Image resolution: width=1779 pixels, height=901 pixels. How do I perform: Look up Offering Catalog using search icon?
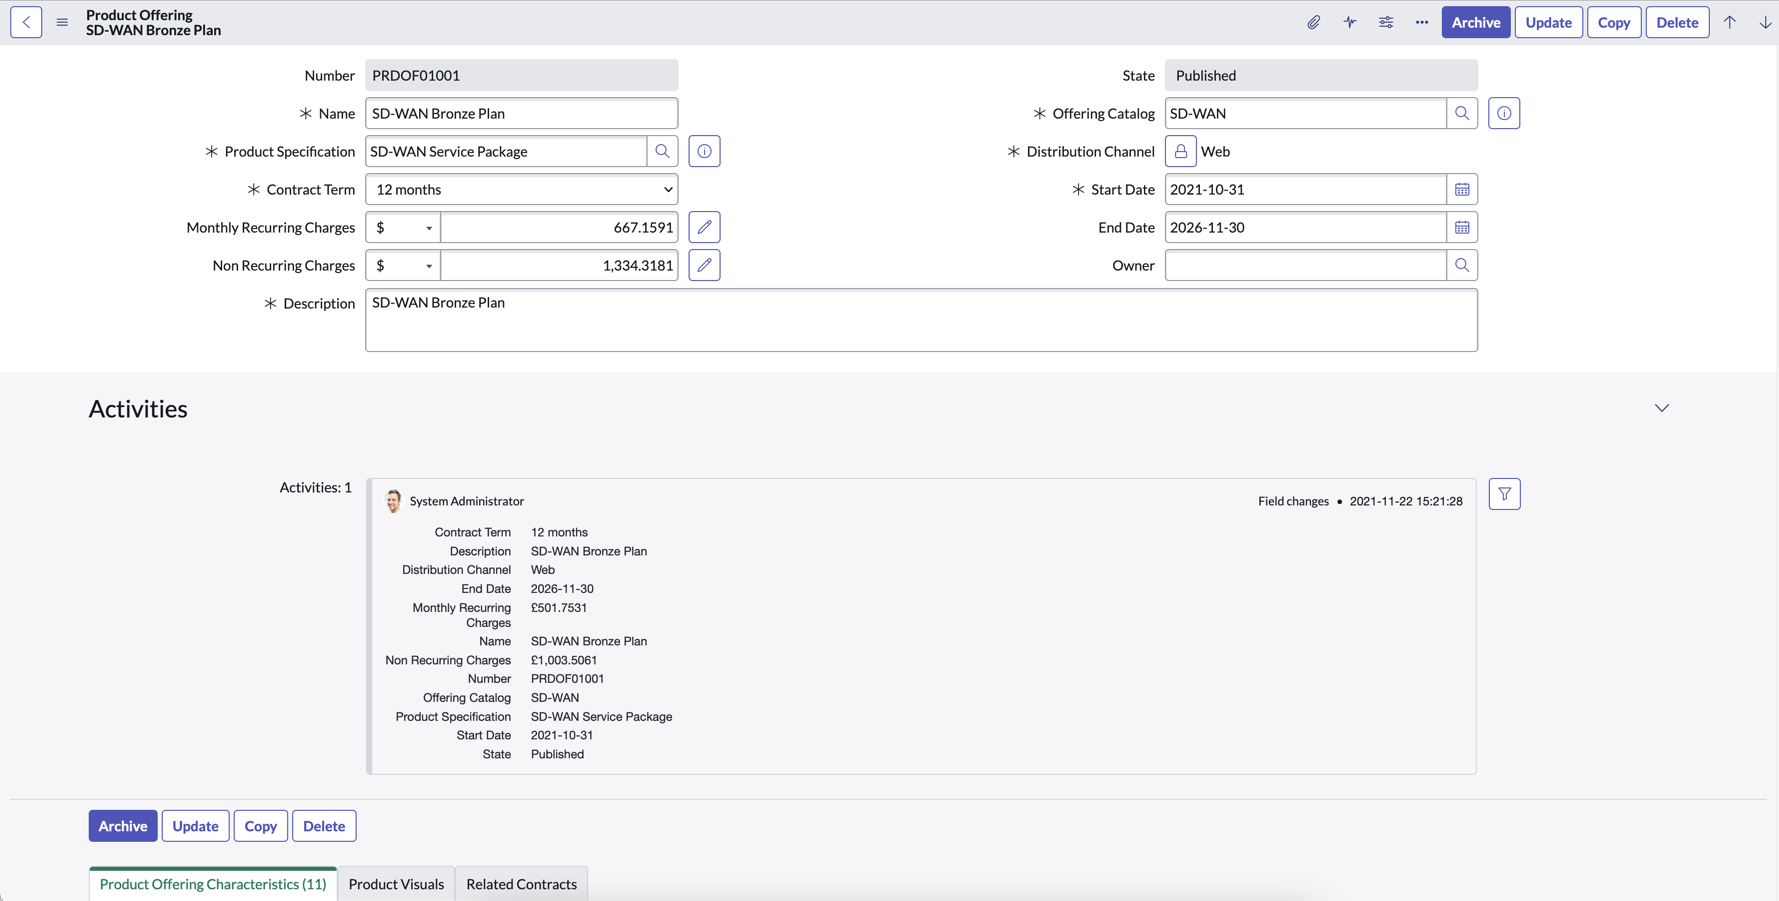point(1462,113)
